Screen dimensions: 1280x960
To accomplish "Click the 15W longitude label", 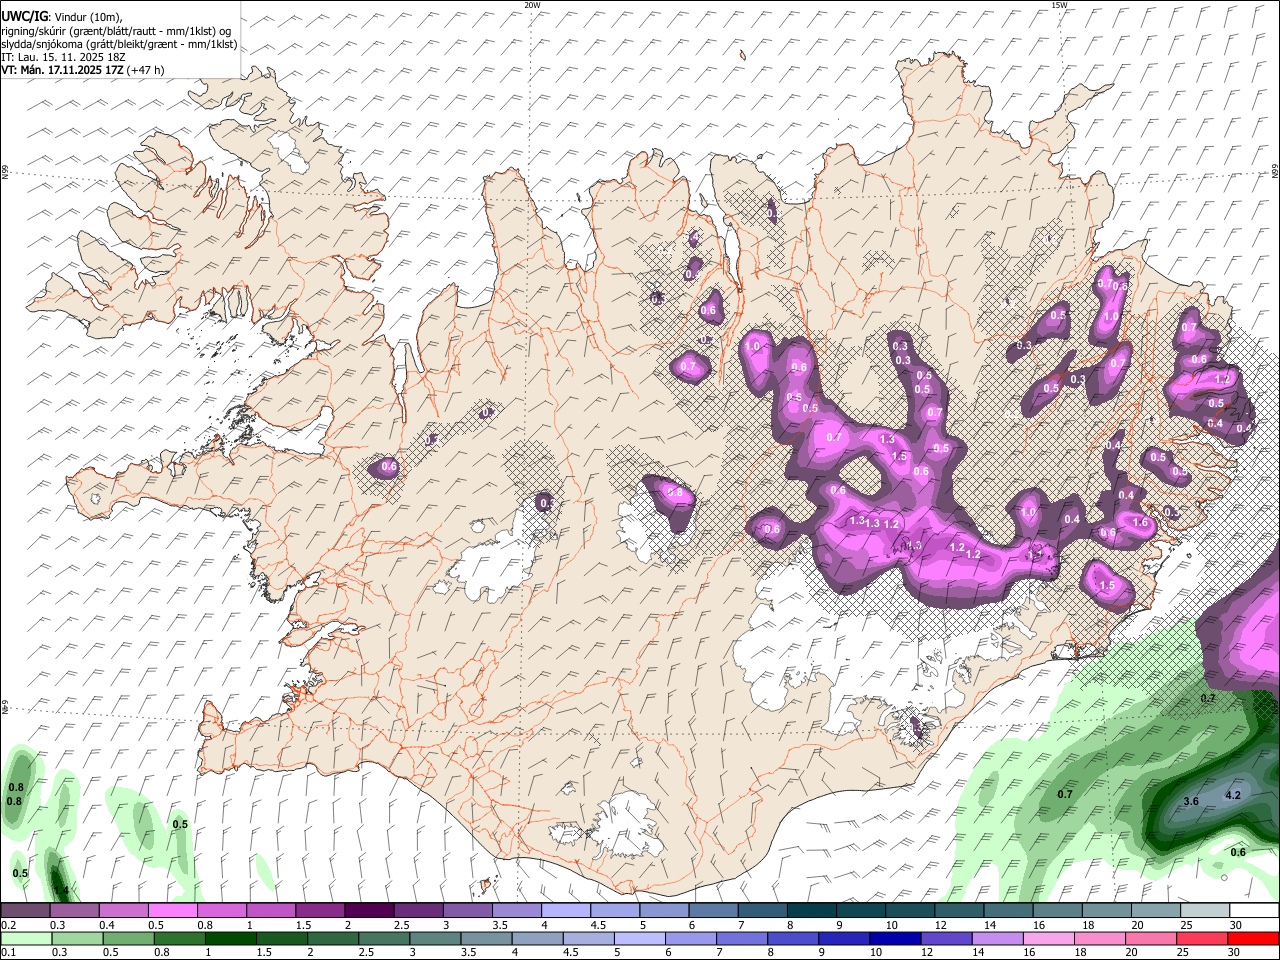I will 1059,5.
